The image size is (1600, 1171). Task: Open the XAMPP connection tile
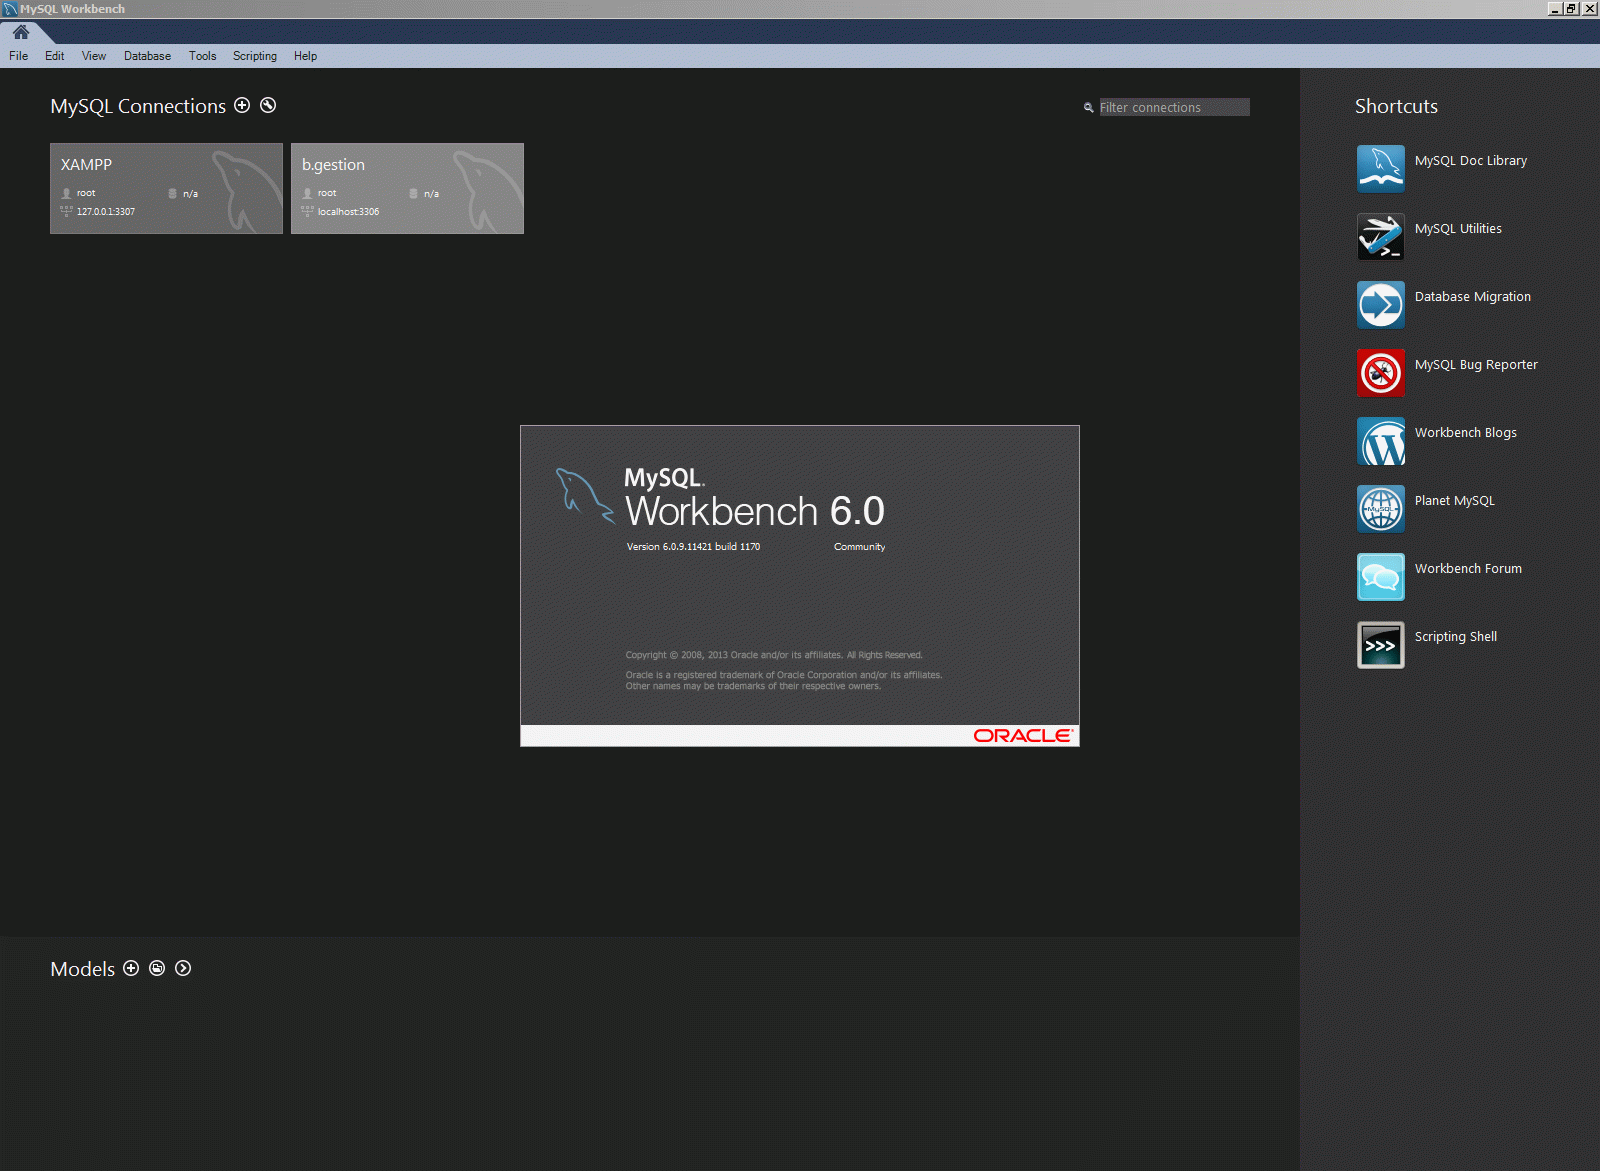(x=166, y=188)
